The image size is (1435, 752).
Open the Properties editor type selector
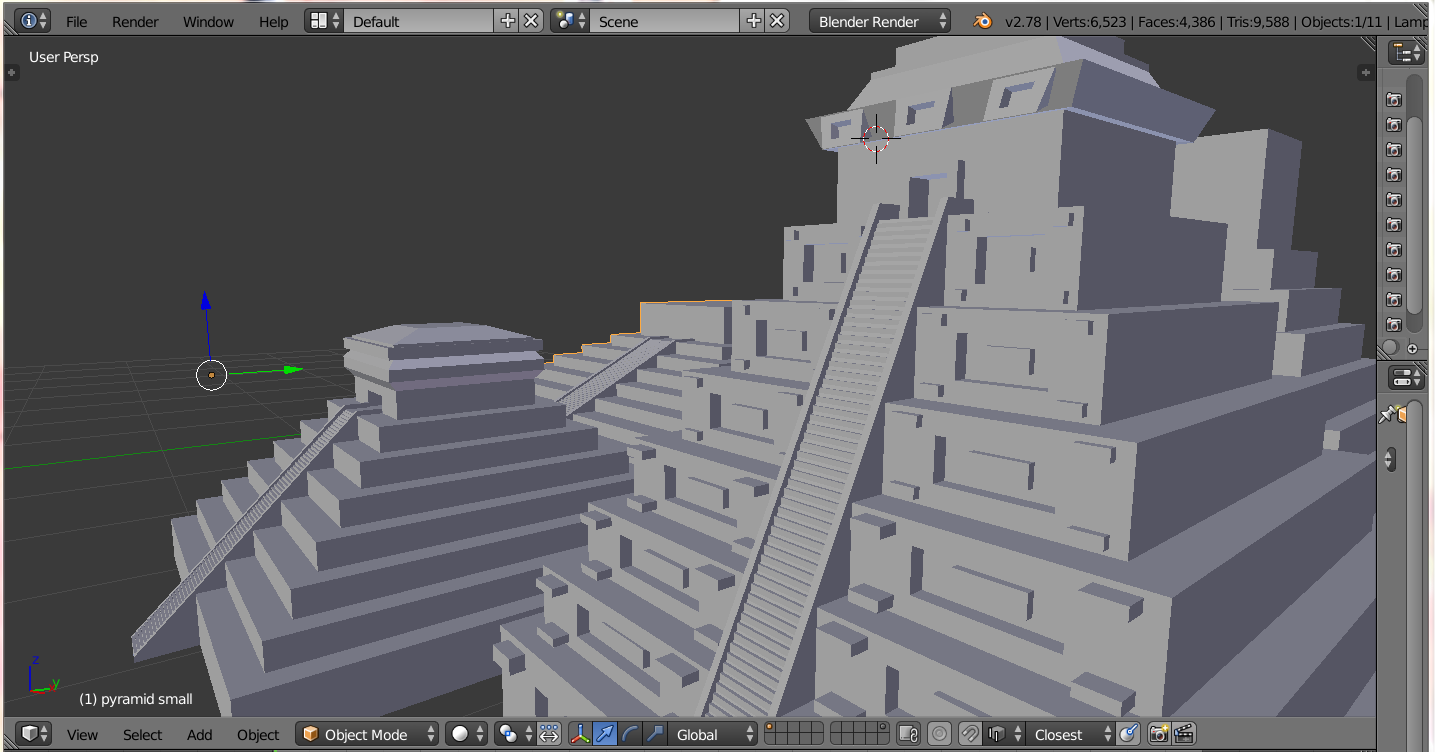tap(1406, 377)
